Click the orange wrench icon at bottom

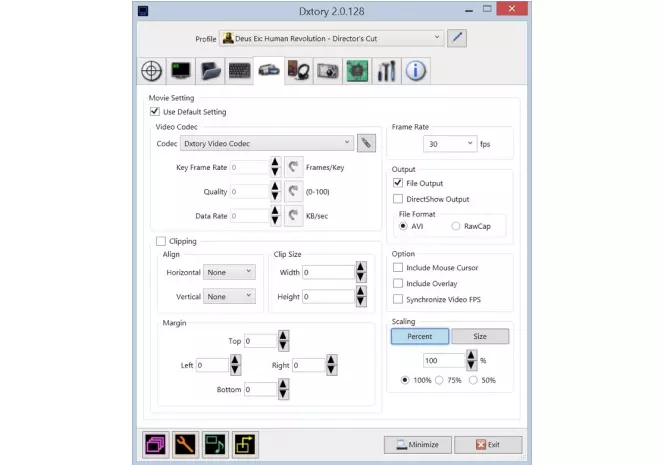pos(185,445)
